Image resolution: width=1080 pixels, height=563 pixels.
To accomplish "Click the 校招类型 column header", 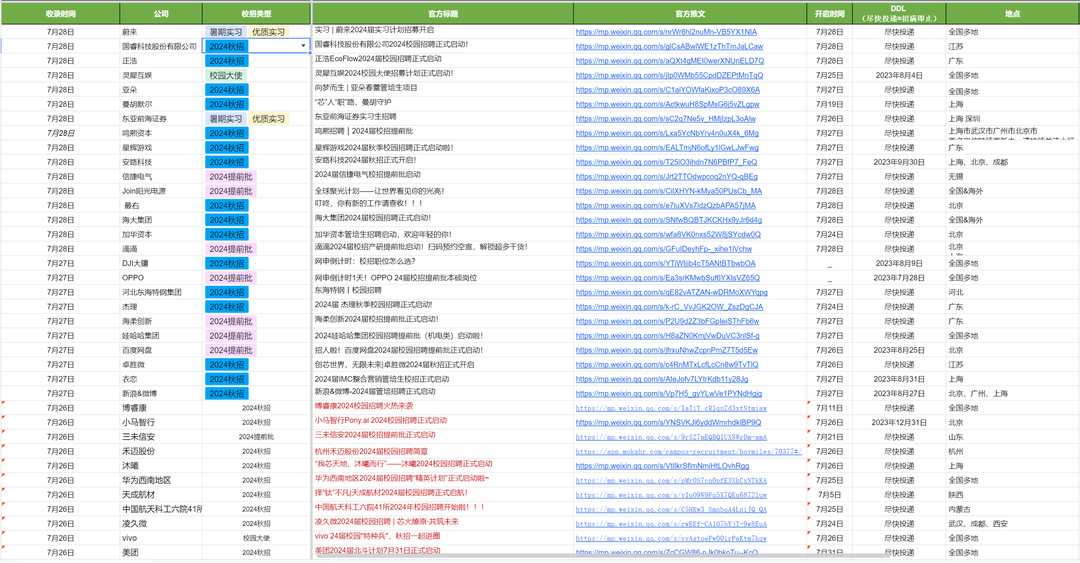I will [x=256, y=14].
